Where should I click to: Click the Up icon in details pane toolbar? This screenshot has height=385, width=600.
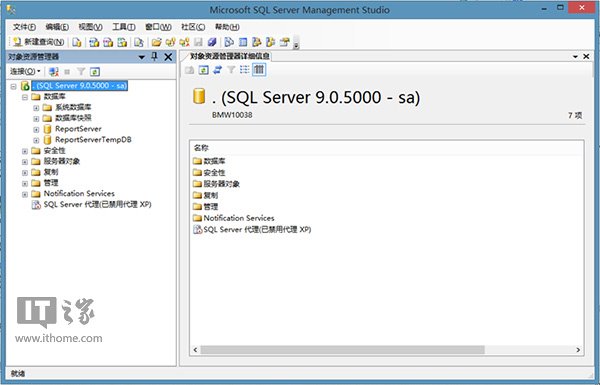coord(189,70)
